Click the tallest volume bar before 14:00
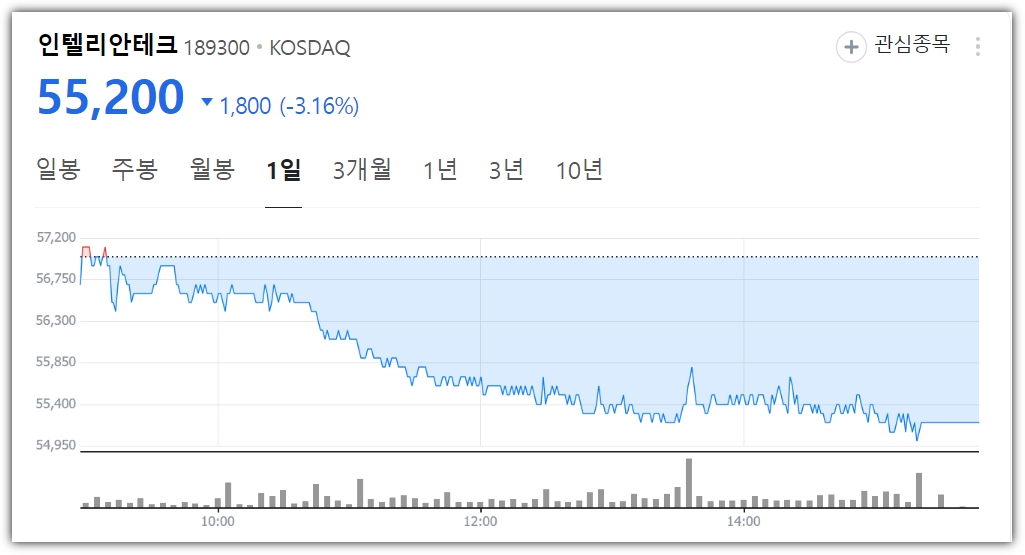The height and width of the screenshot is (555, 1025). point(689,483)
